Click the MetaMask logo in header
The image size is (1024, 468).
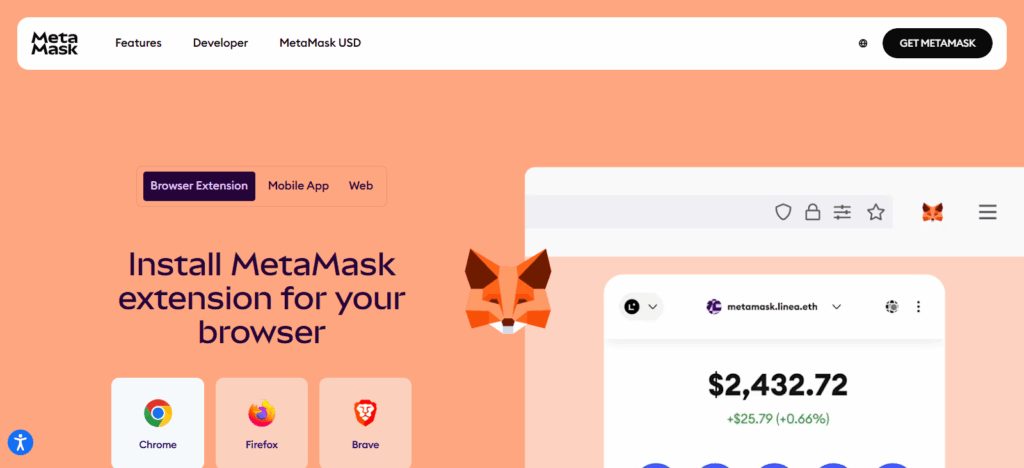pyautogui.click(x=55, y=43)
